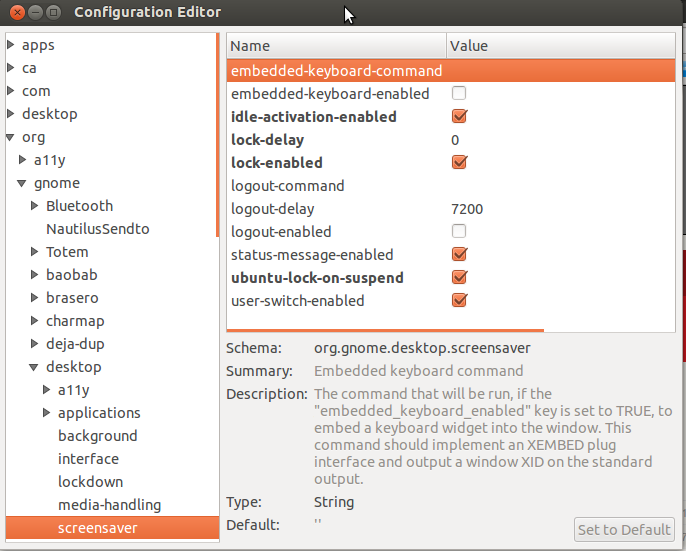Select the screensaver tree item
The image size is (686, 551).
(112, 528)
